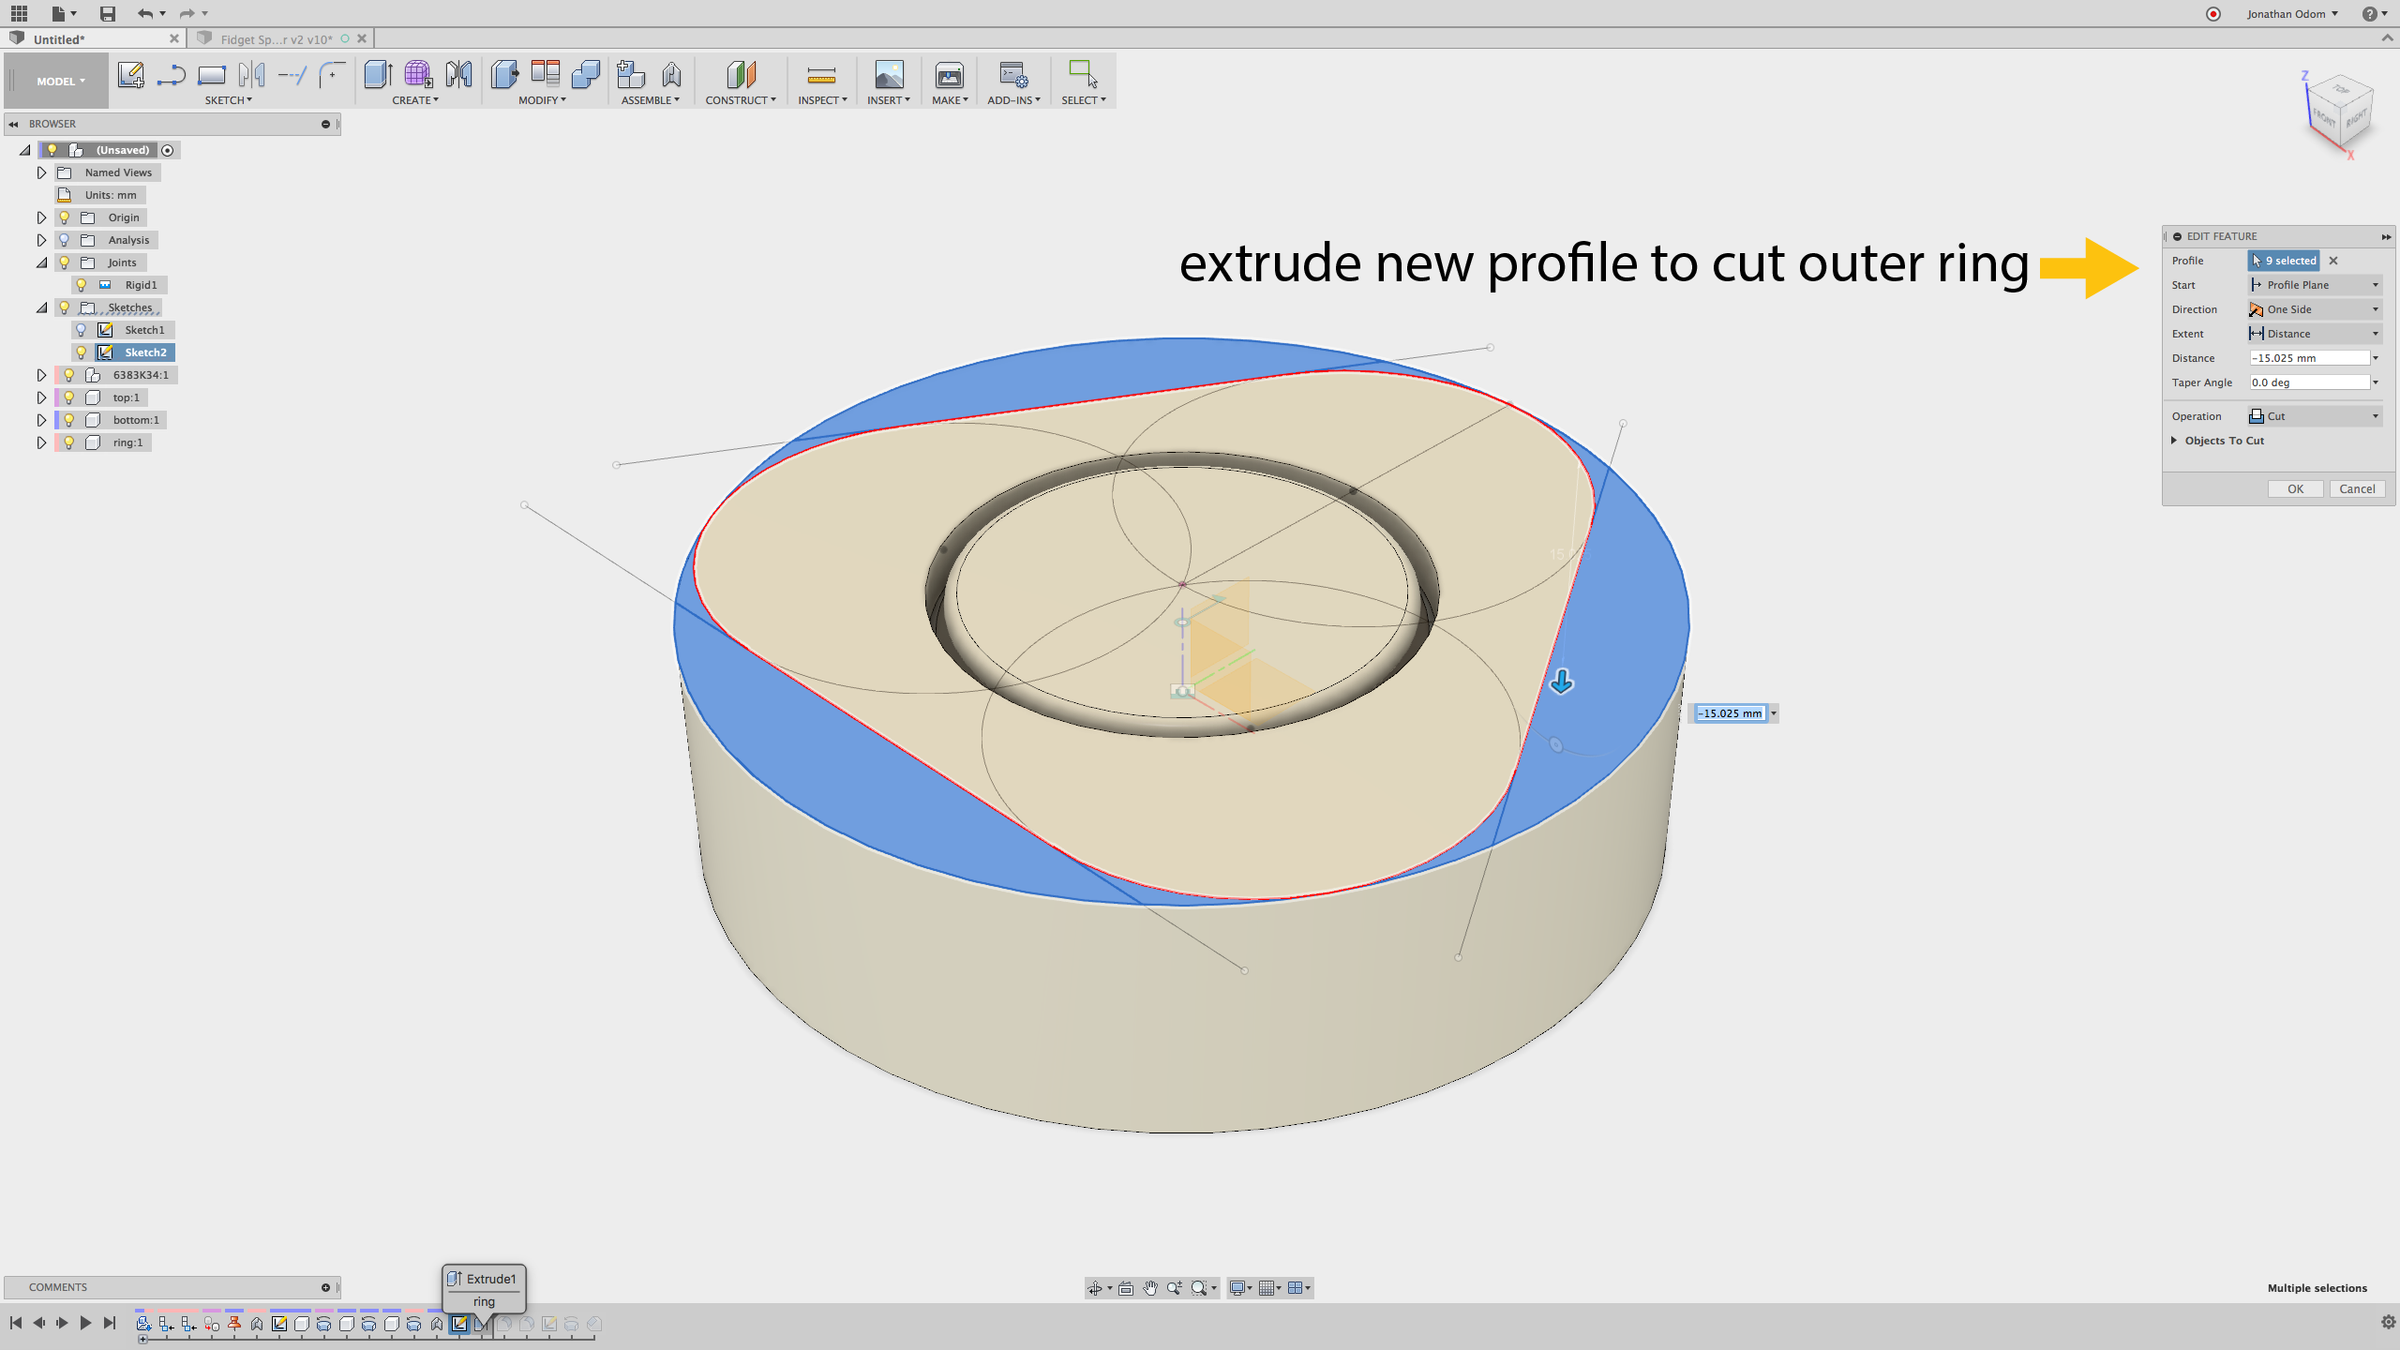Hide Sketch2 with its lightbulb

82,352
